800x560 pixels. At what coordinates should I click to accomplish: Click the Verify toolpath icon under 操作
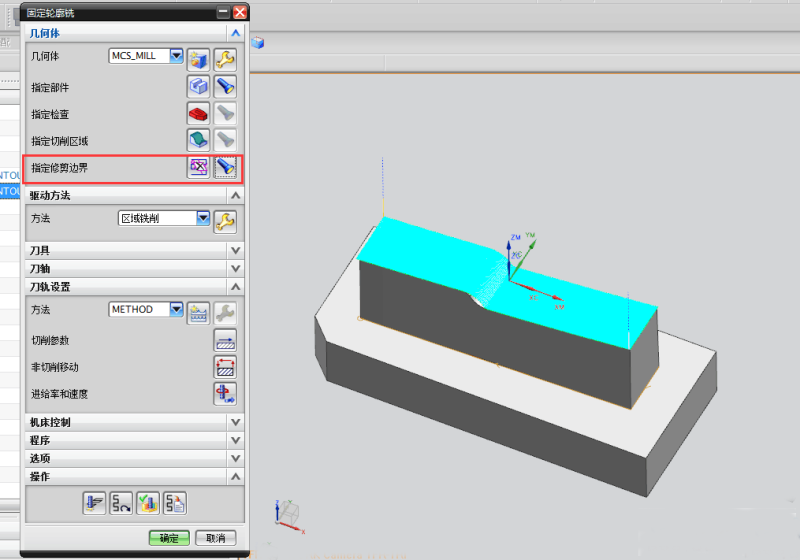(148, 503)
